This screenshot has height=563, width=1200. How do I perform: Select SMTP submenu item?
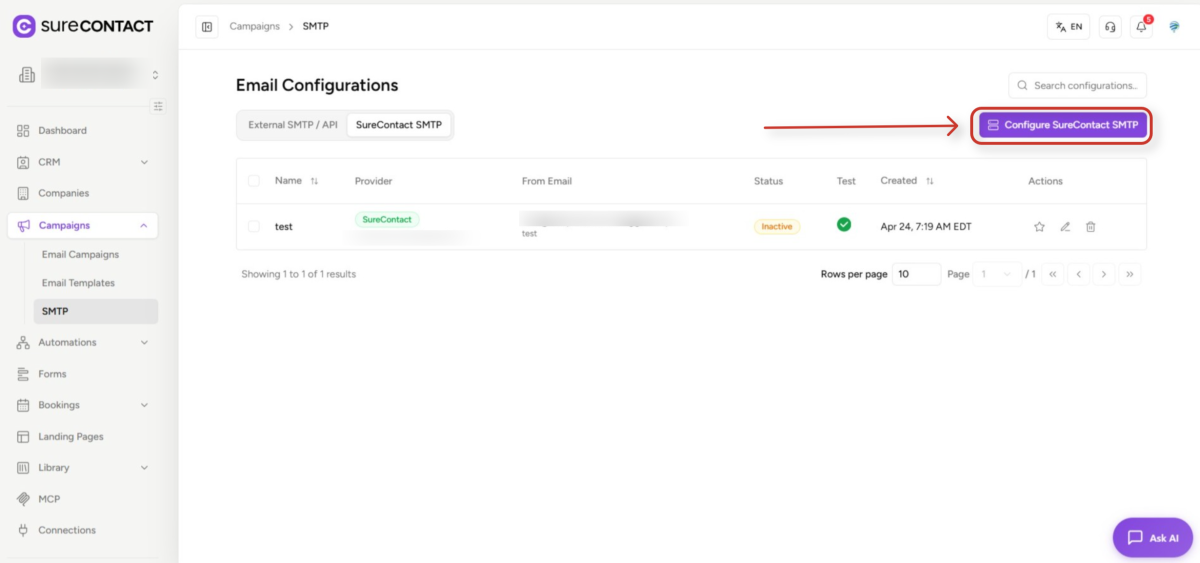click(x=96, y=311)
